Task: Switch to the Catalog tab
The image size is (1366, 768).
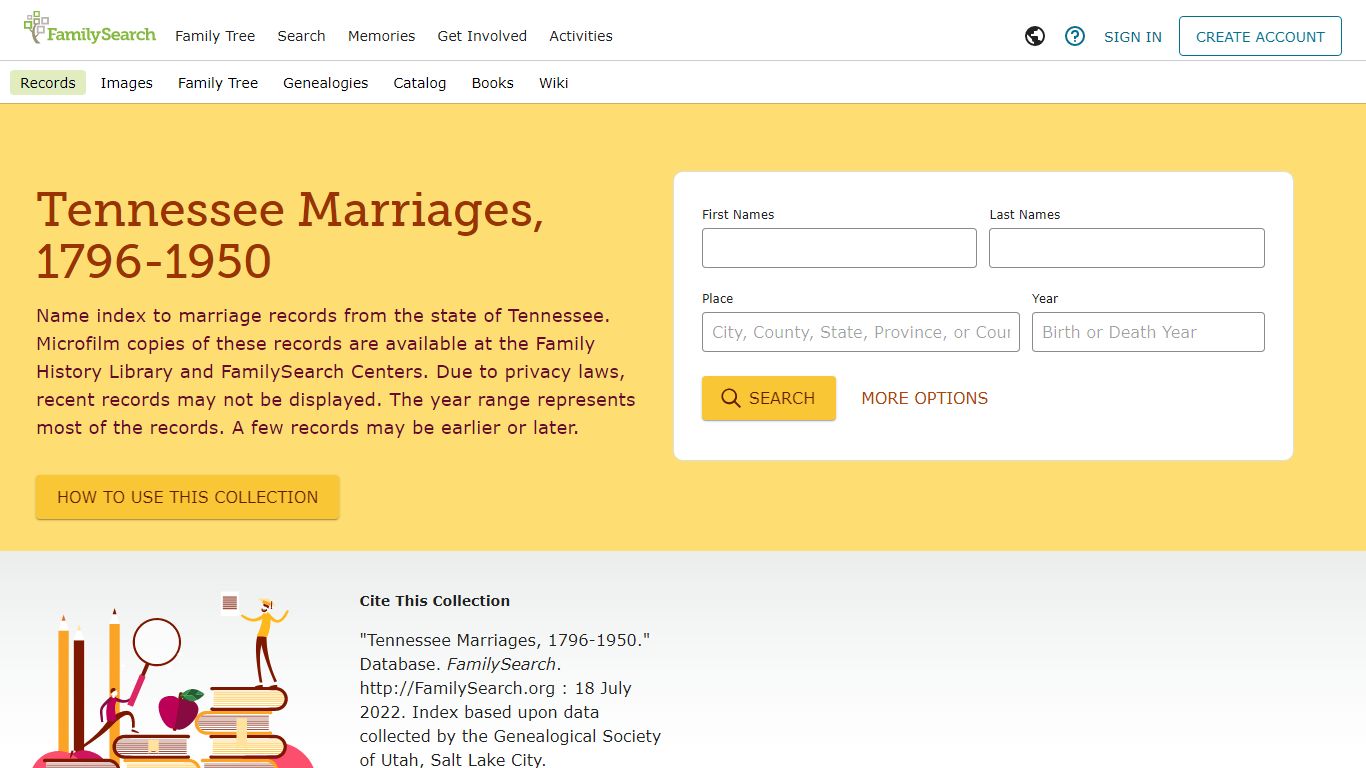Action: [x=419, y=83]
